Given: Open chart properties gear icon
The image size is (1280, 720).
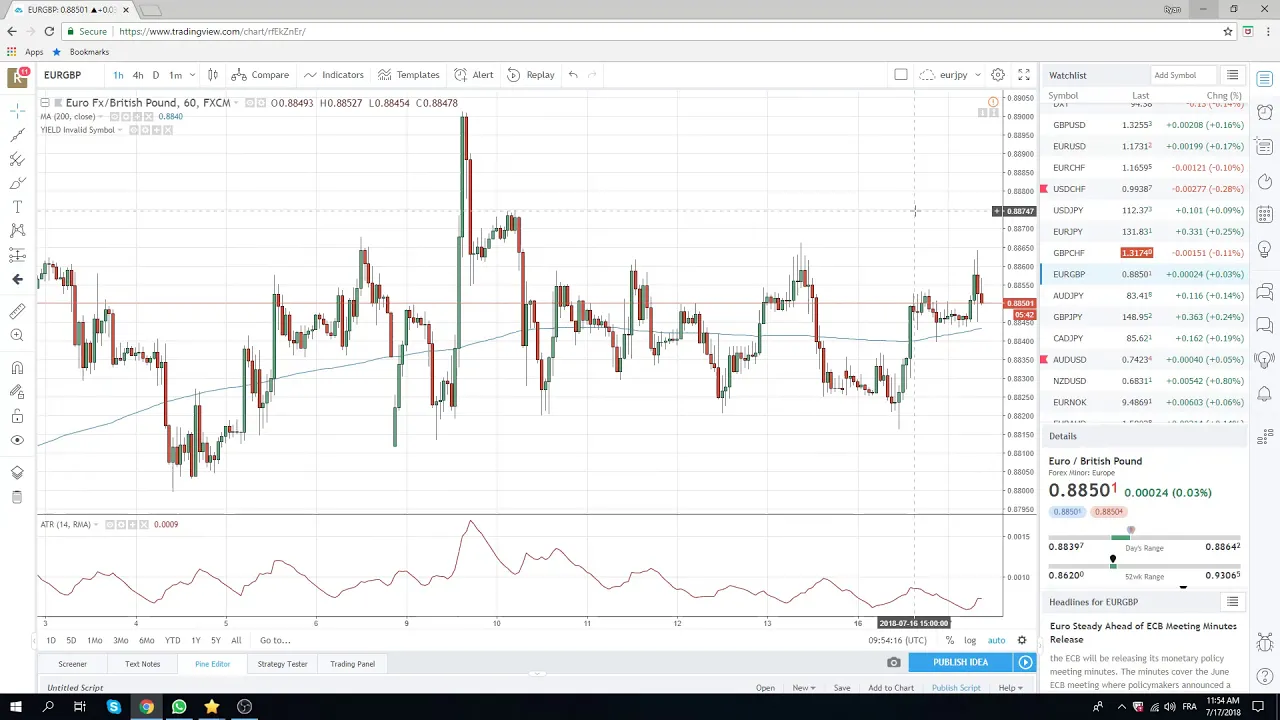Looking at the screenshot, I should click(x=998, y=75).
